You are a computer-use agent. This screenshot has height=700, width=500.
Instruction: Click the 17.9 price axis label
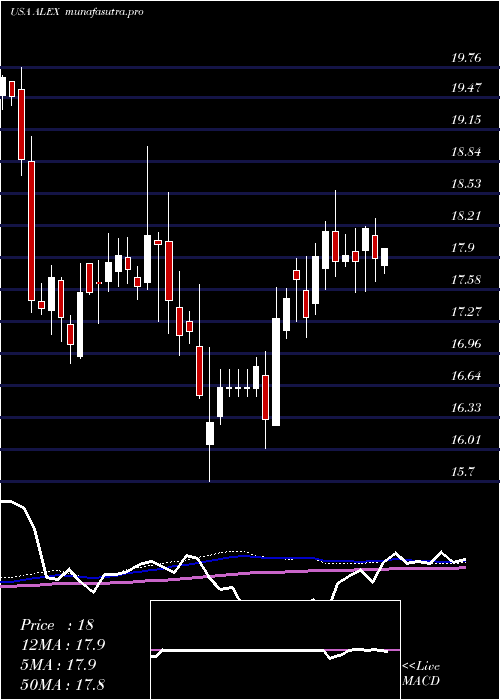coord(462,248)
